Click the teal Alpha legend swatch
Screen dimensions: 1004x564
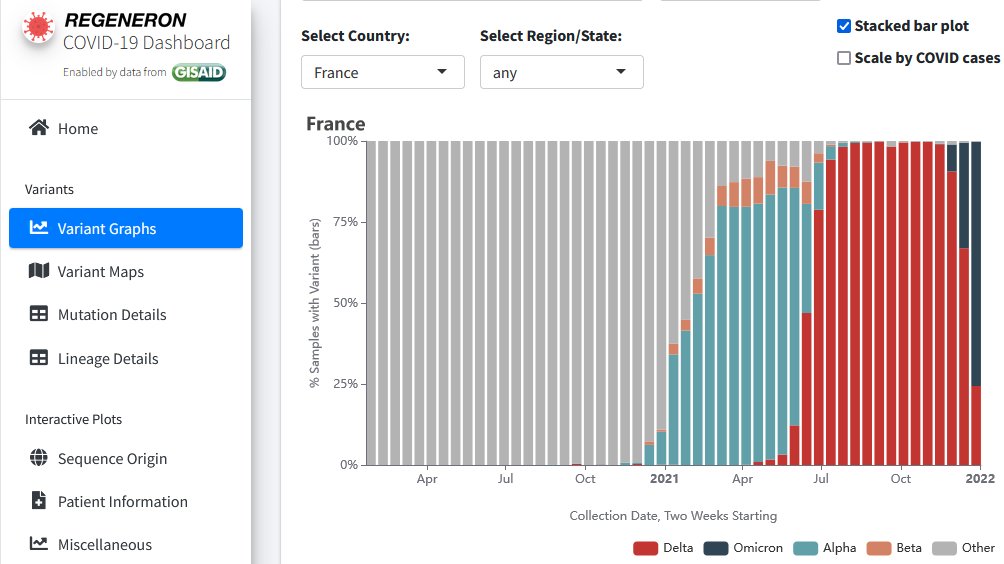[x=806, y=547]
